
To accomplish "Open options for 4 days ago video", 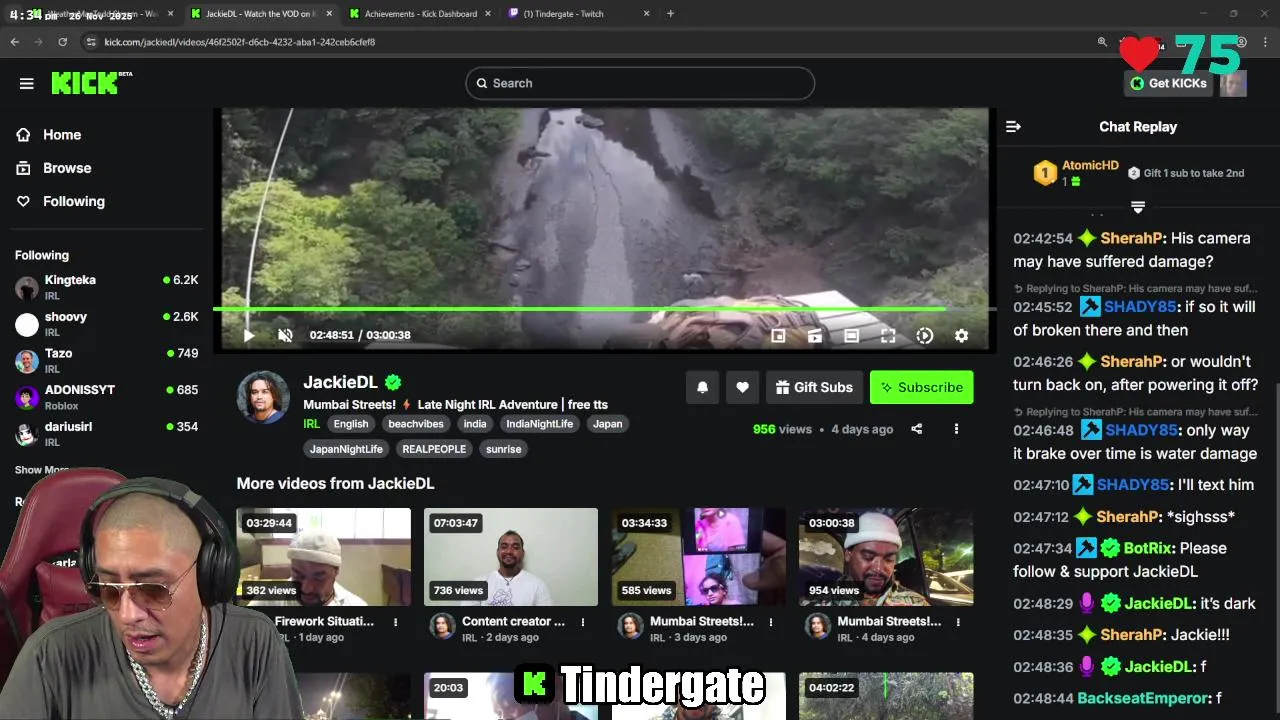I will click(x=958, y=622).
